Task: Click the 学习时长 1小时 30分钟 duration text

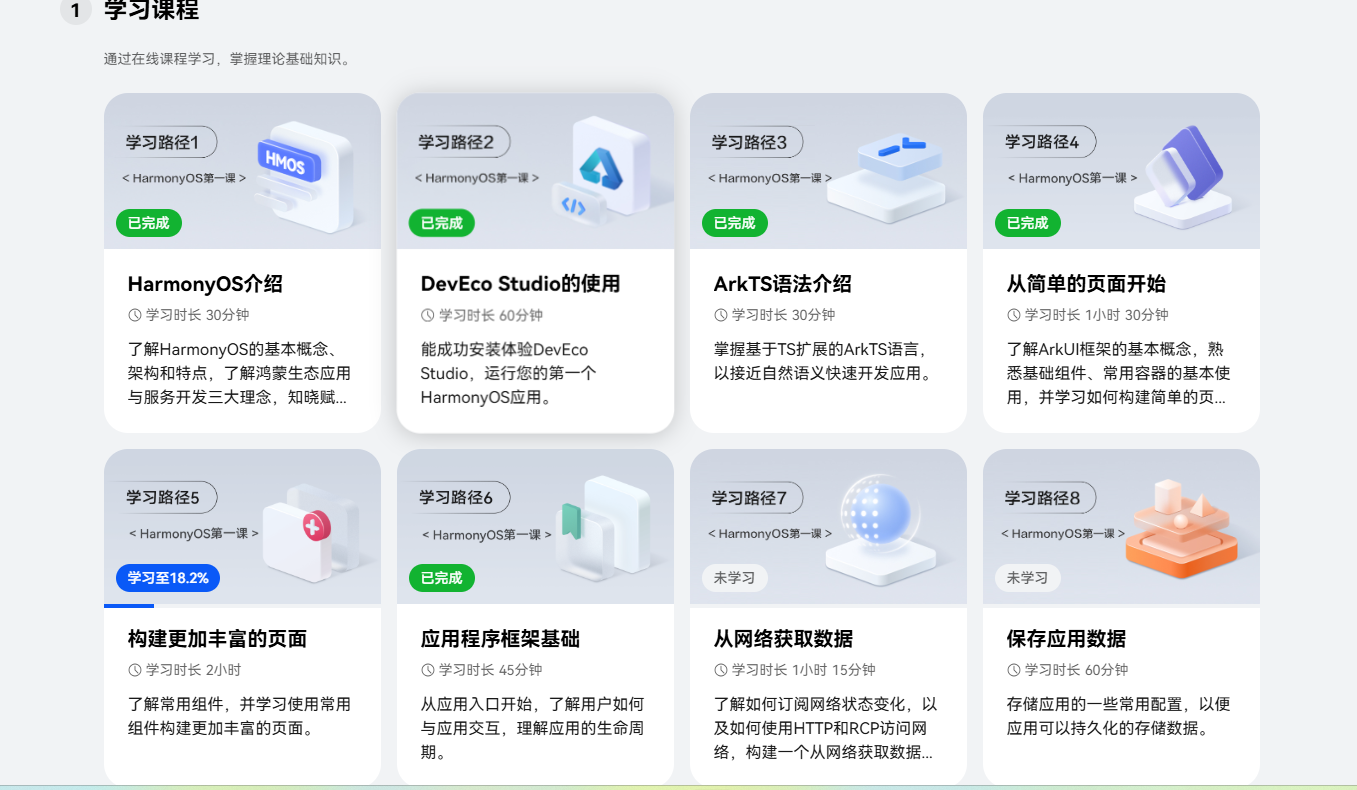Action: click(1096, 315)
